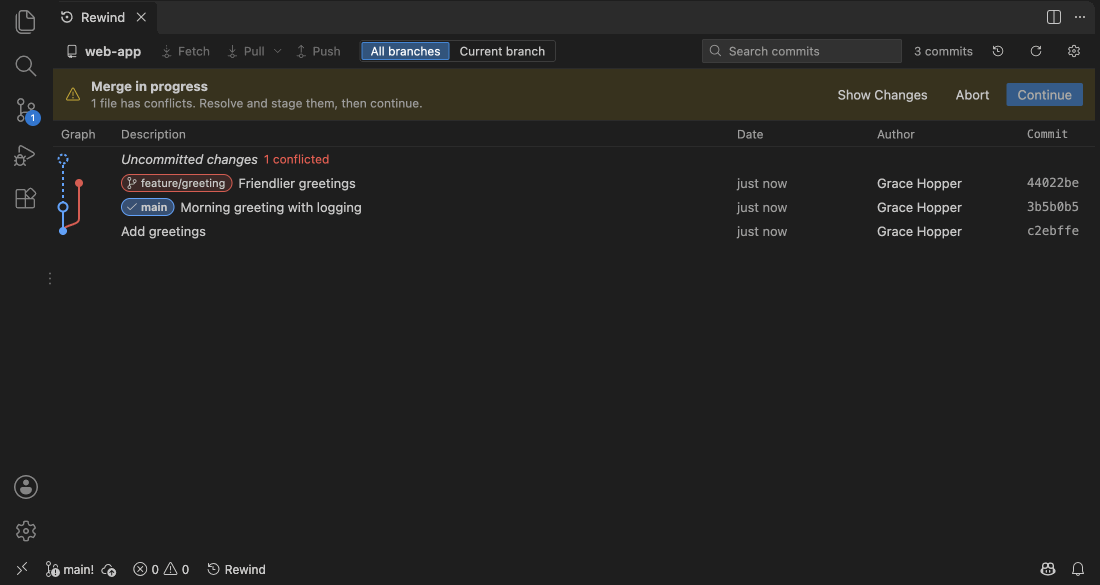Open the web-app repository selector
The image size is (1100, 585).
click(103, 51)
